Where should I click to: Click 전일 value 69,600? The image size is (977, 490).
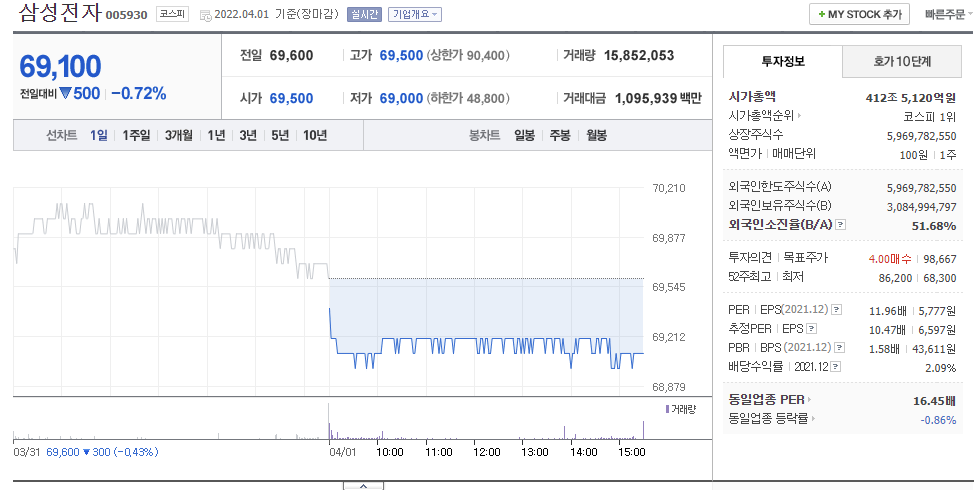pos(291,55)
